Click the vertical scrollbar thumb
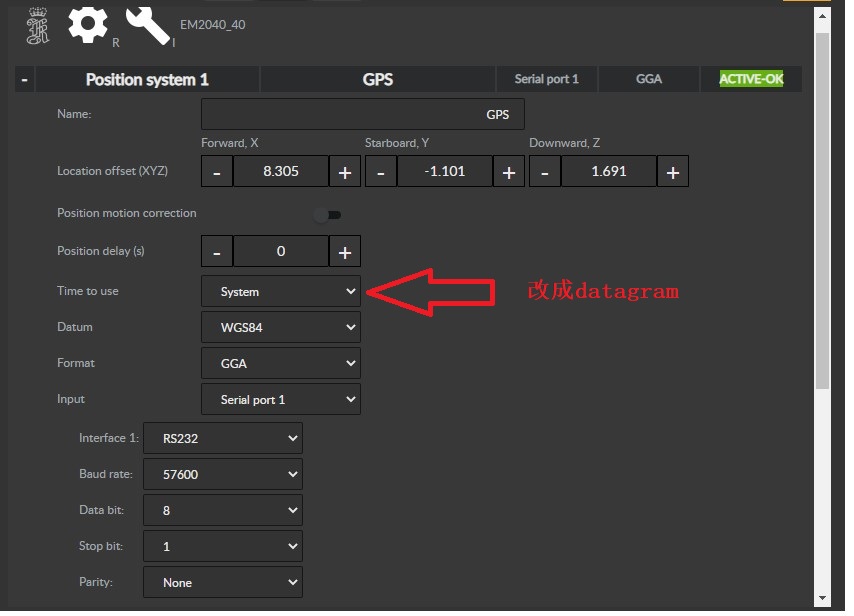Image resolution: width=854 pixels, height=616 pixels. point(822,211)
